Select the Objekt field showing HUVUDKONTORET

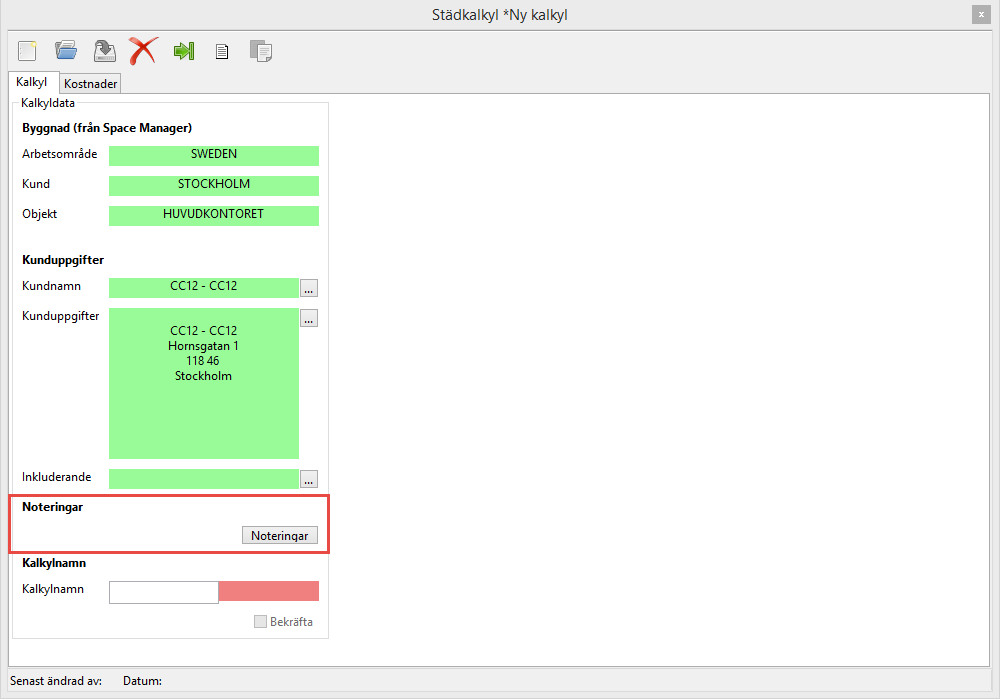[x=213, y=215]
